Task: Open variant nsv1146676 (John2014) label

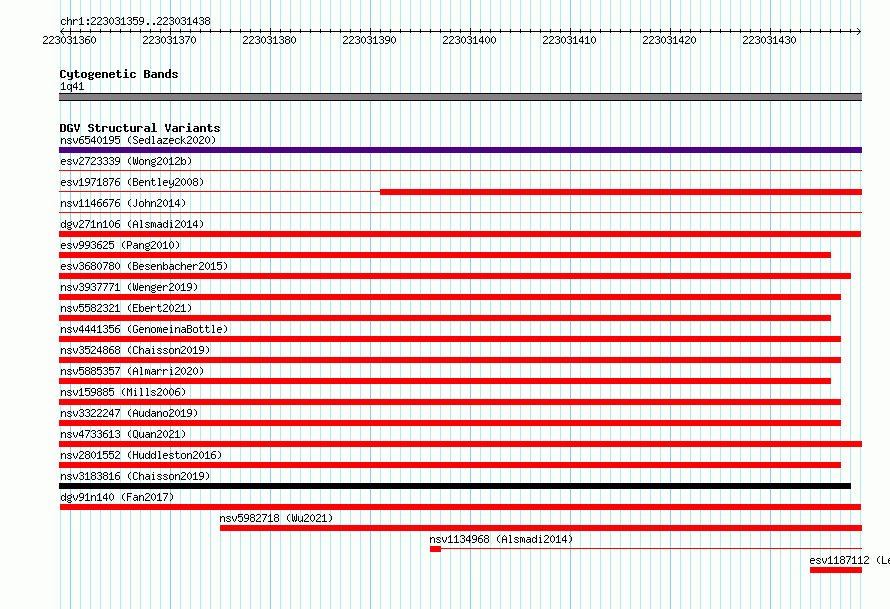Action: click(123, 203)
